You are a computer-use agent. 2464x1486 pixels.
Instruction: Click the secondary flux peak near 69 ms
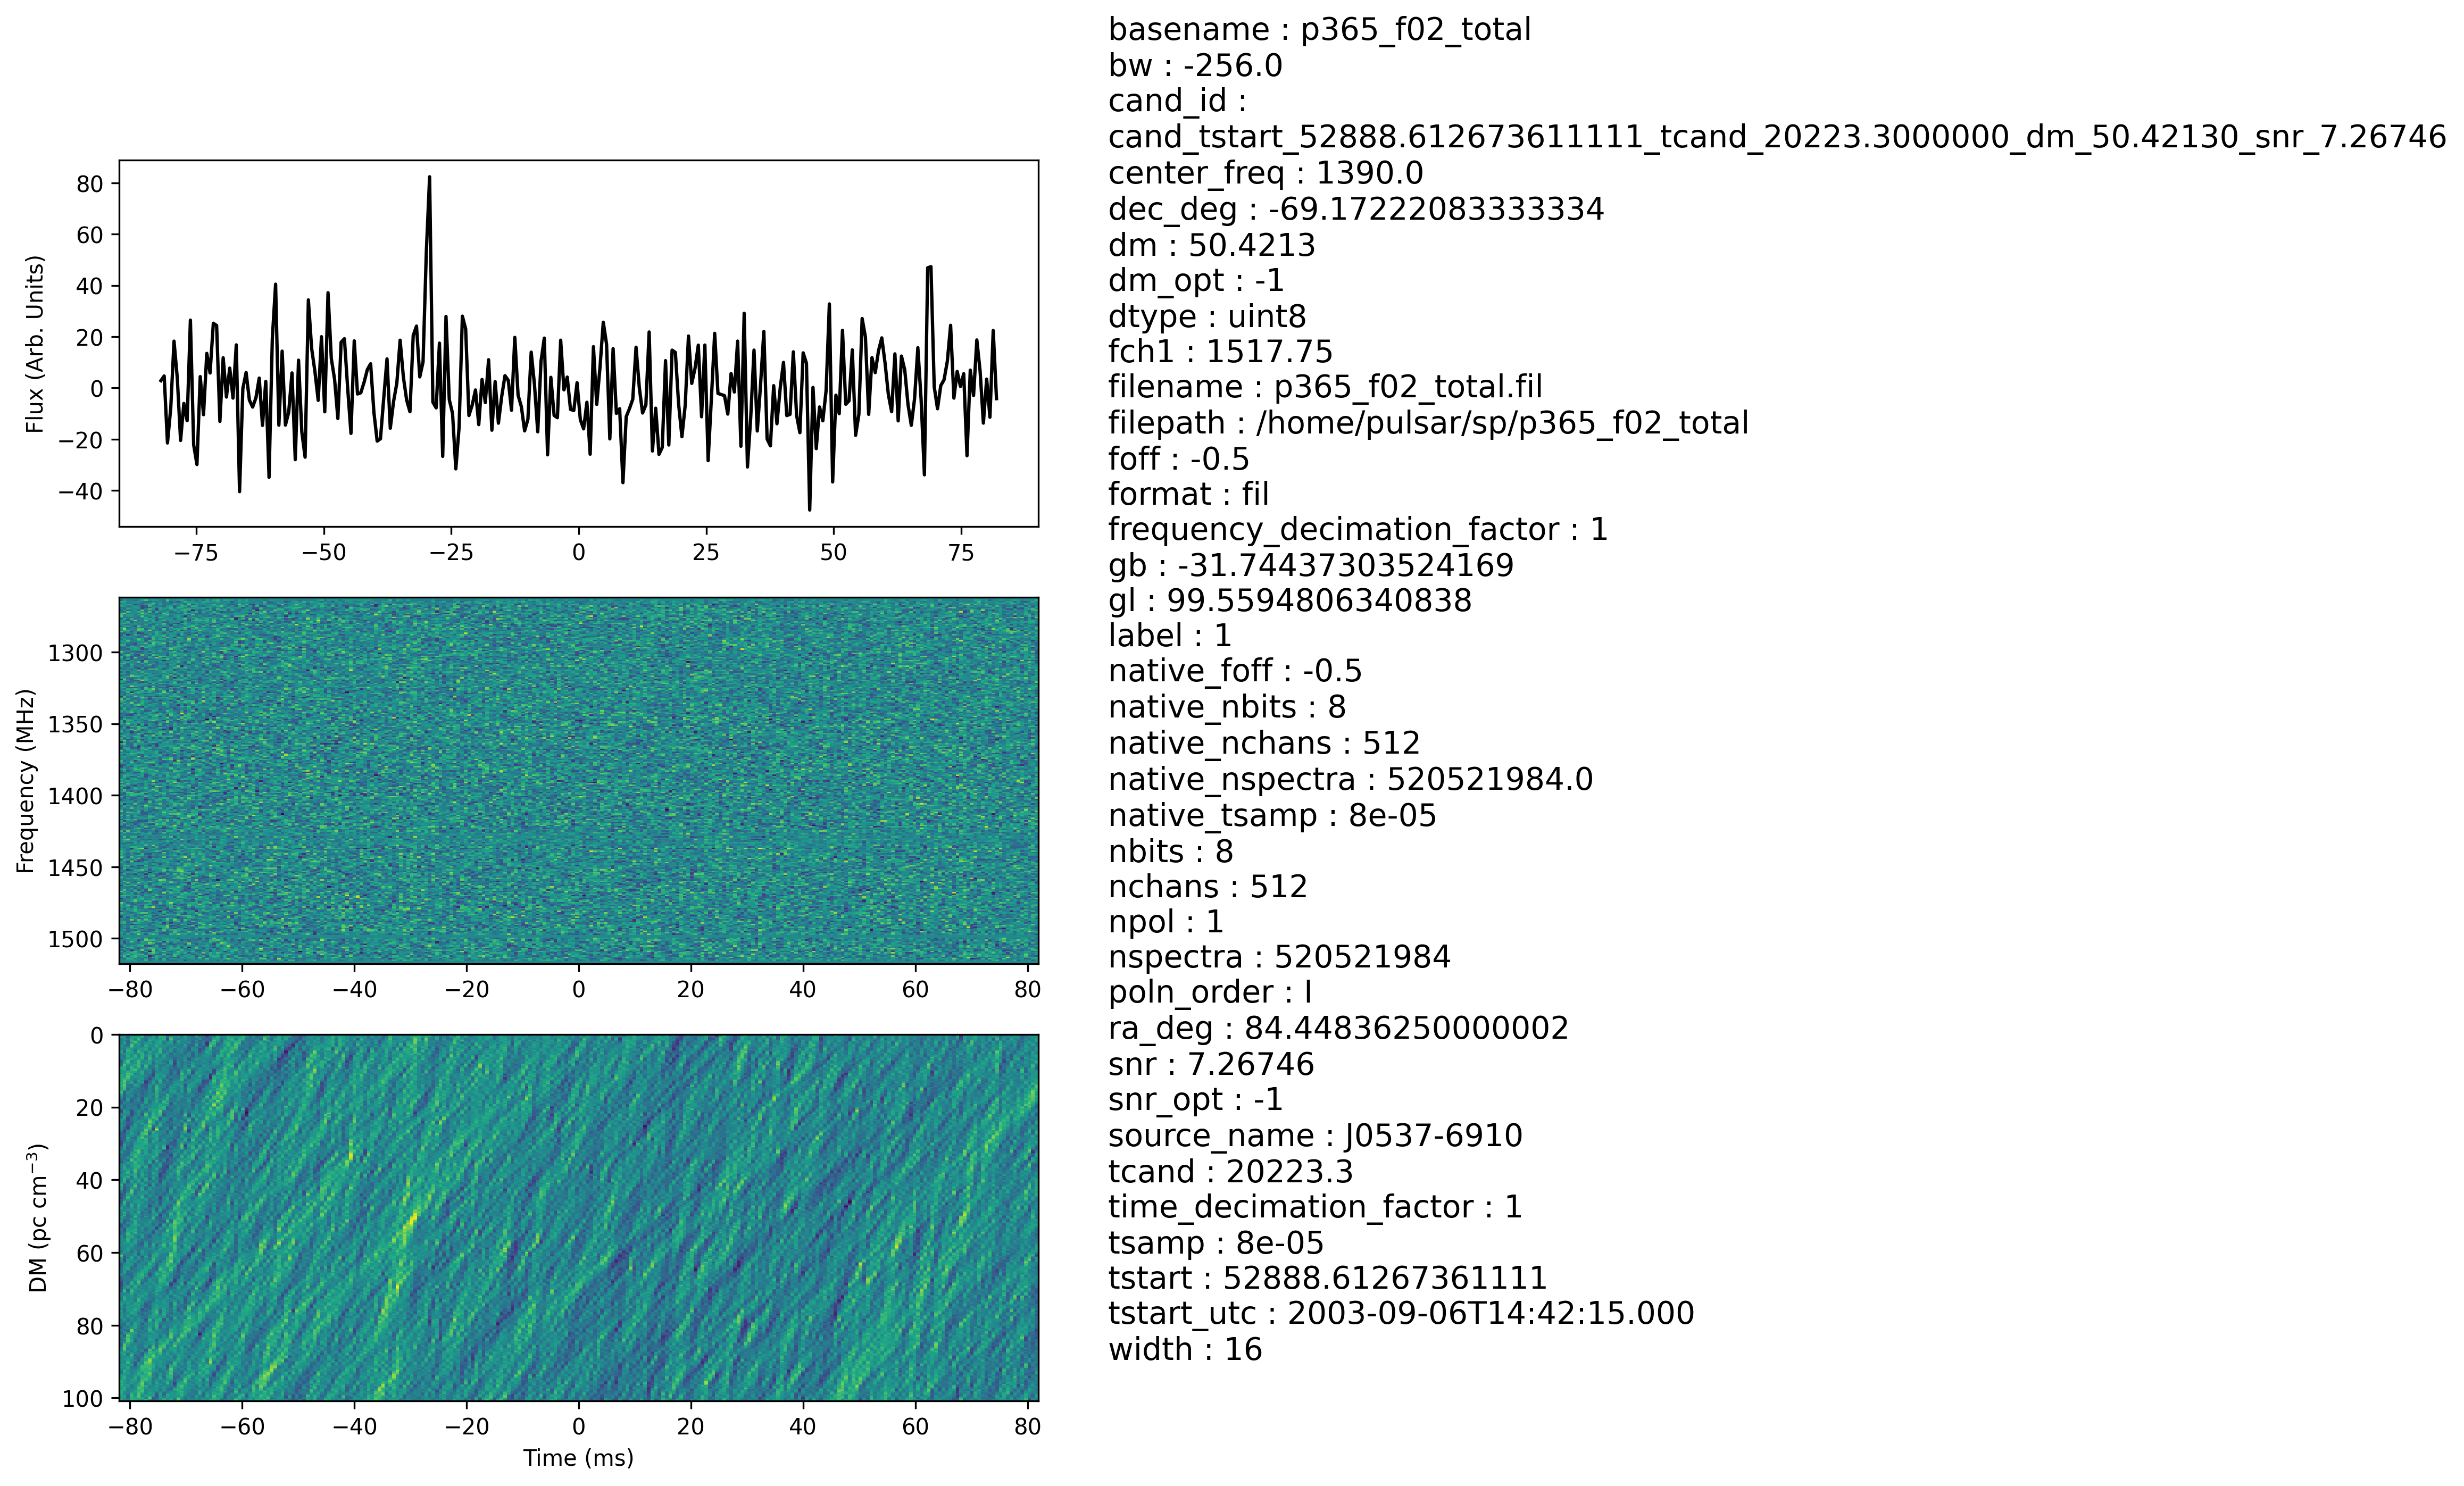click(930, 268)
